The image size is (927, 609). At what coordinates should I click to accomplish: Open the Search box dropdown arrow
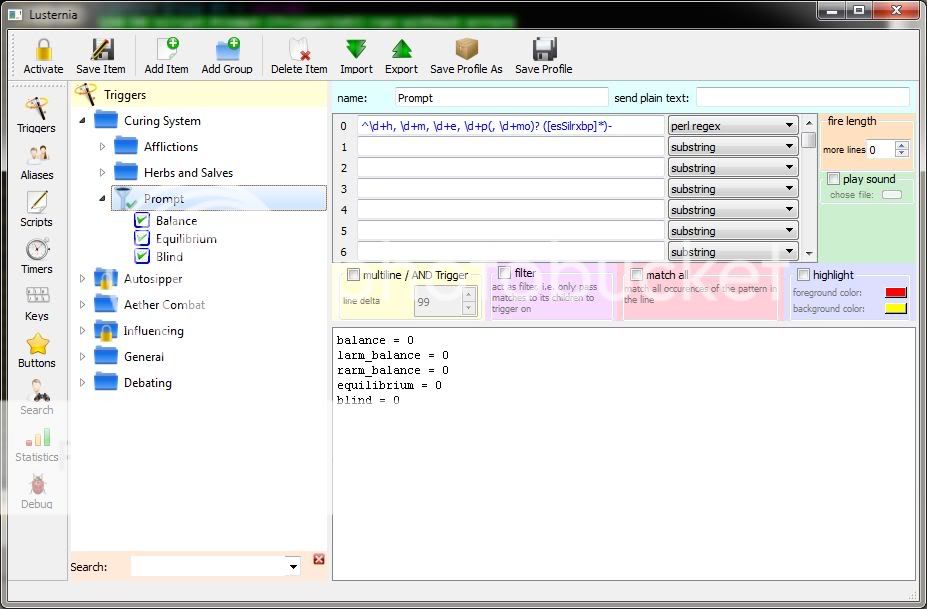click(x=293, y=567)
